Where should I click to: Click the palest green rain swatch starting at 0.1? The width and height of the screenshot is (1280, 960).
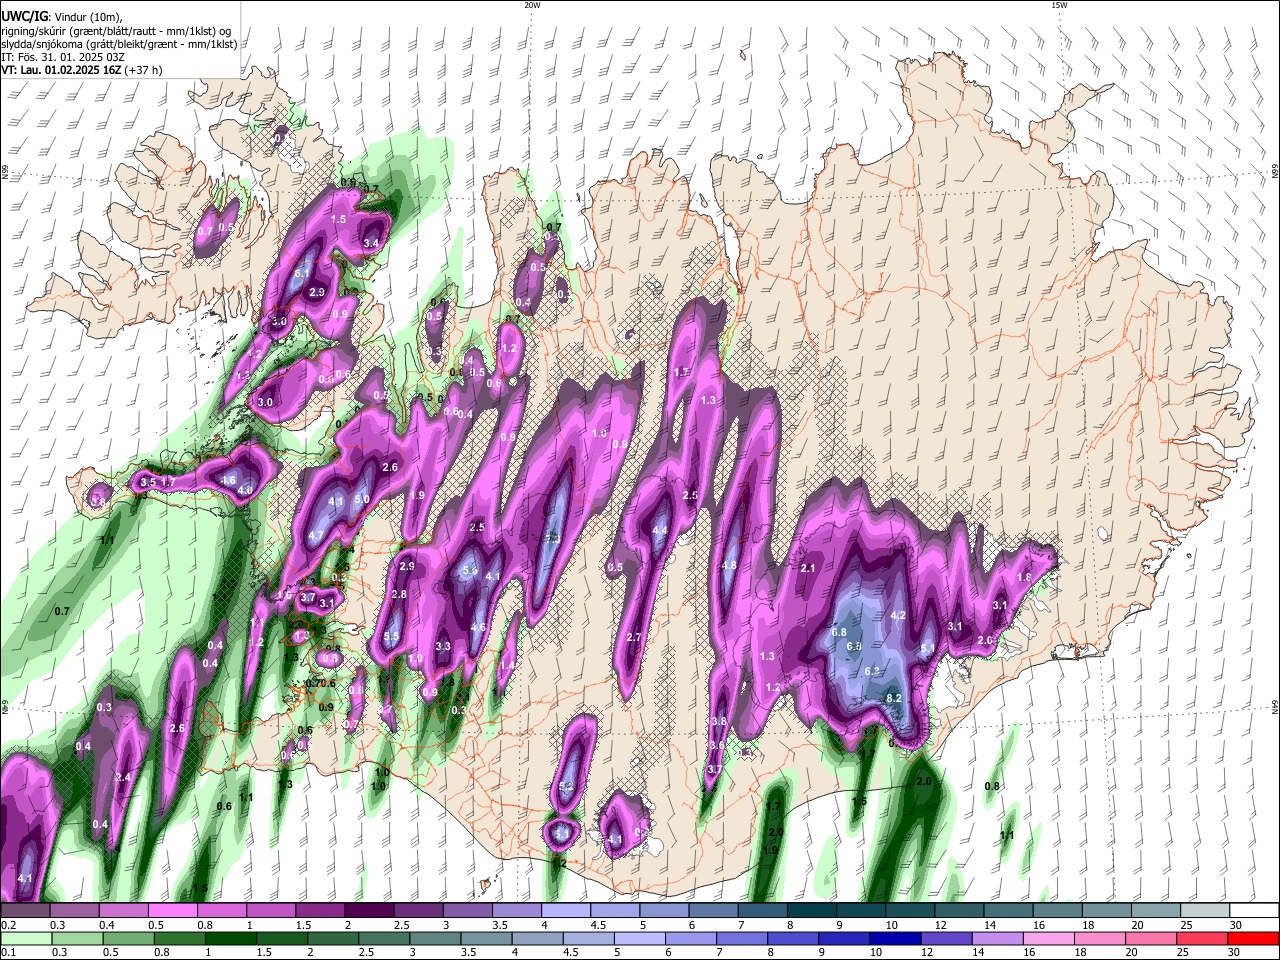[x=25, y=939]
